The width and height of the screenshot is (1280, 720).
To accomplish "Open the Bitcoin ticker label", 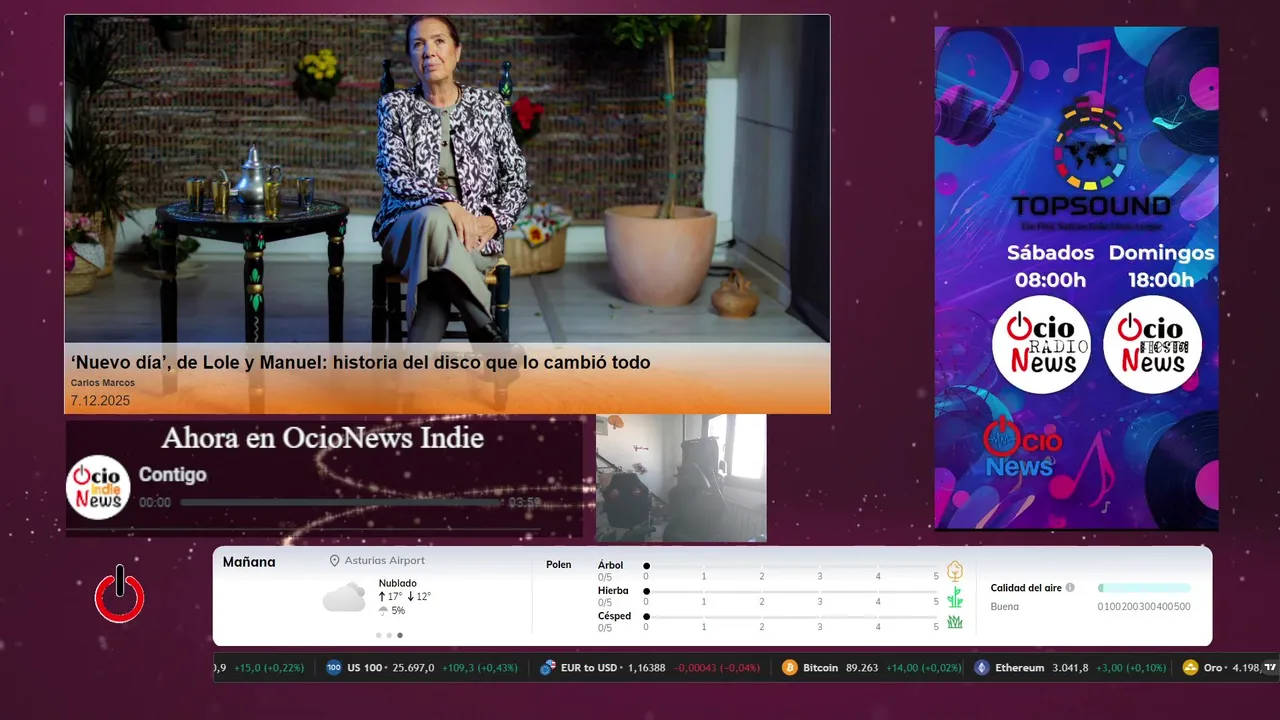I will click(820, 668).
